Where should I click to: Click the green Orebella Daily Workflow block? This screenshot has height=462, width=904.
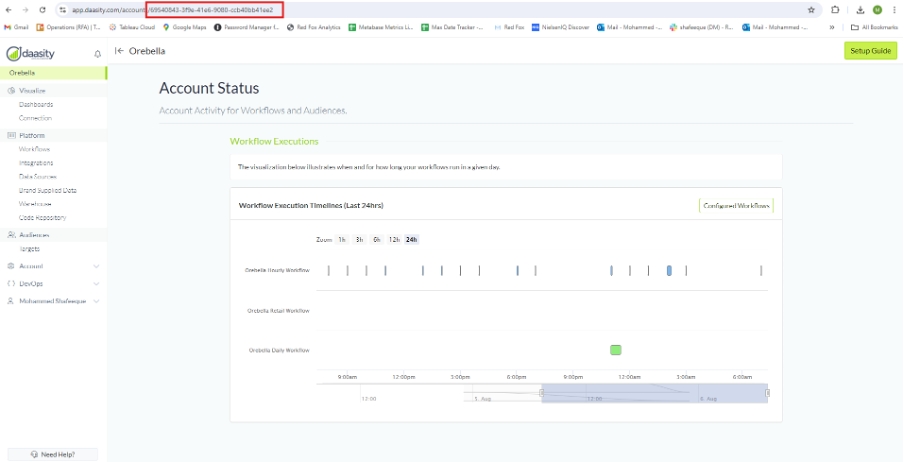click(616, 350)
